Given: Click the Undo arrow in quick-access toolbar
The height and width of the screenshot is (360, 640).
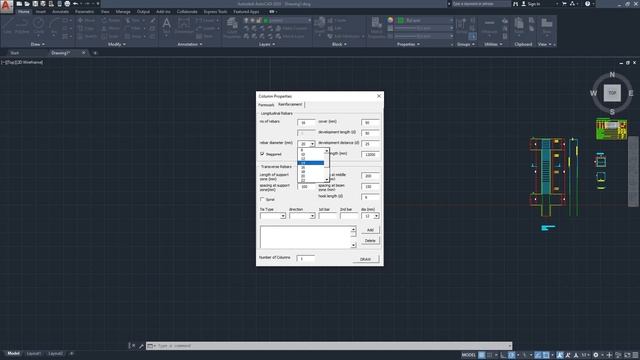Looking at the screenshot, I should 76,4.
